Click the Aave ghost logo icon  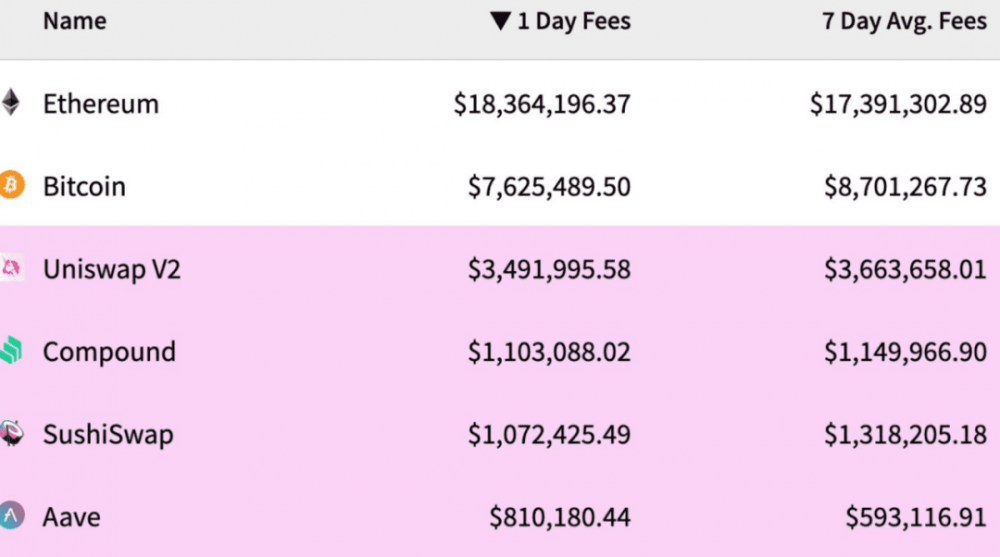point(11,516)
